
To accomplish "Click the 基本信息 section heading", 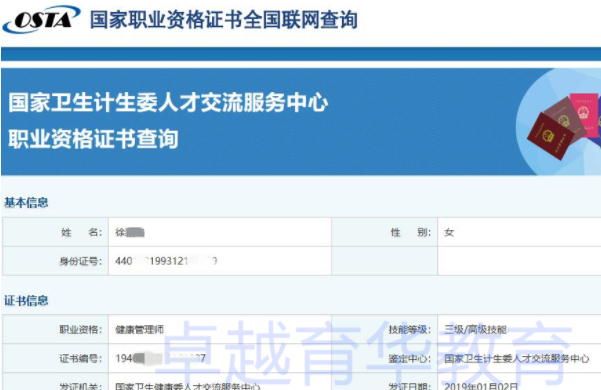I will (x=26, y=203).
